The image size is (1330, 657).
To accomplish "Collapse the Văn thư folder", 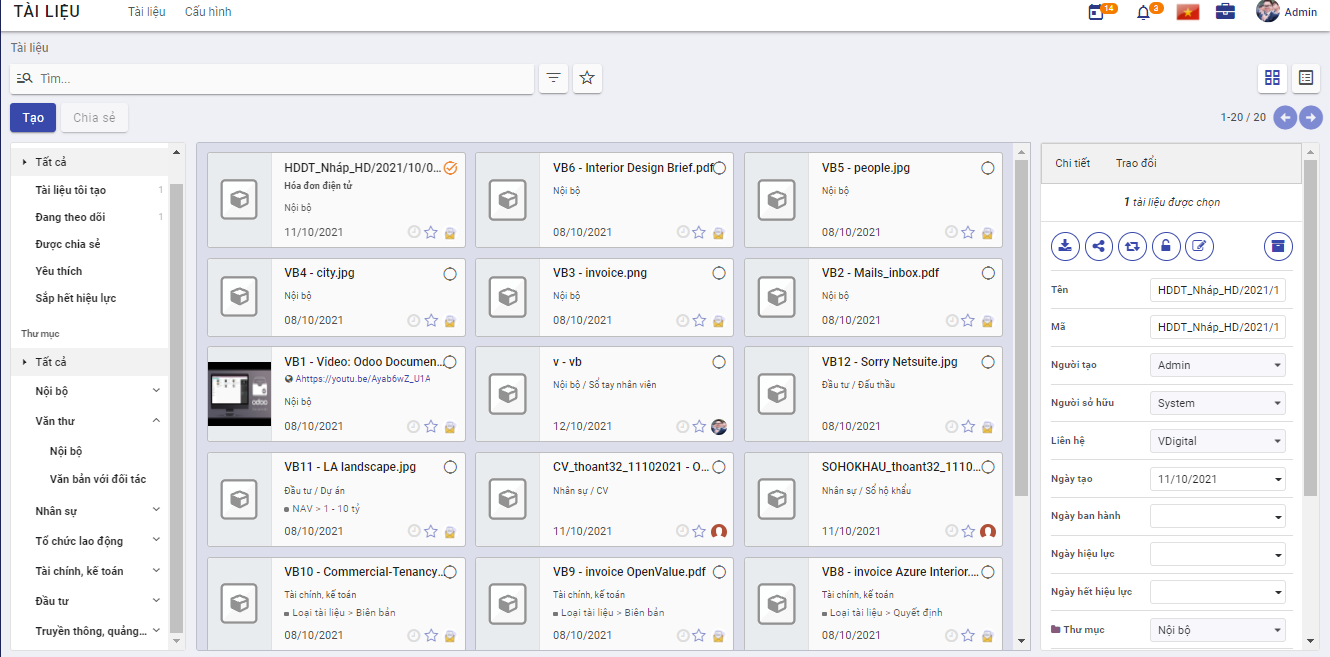I will [156, 421].
